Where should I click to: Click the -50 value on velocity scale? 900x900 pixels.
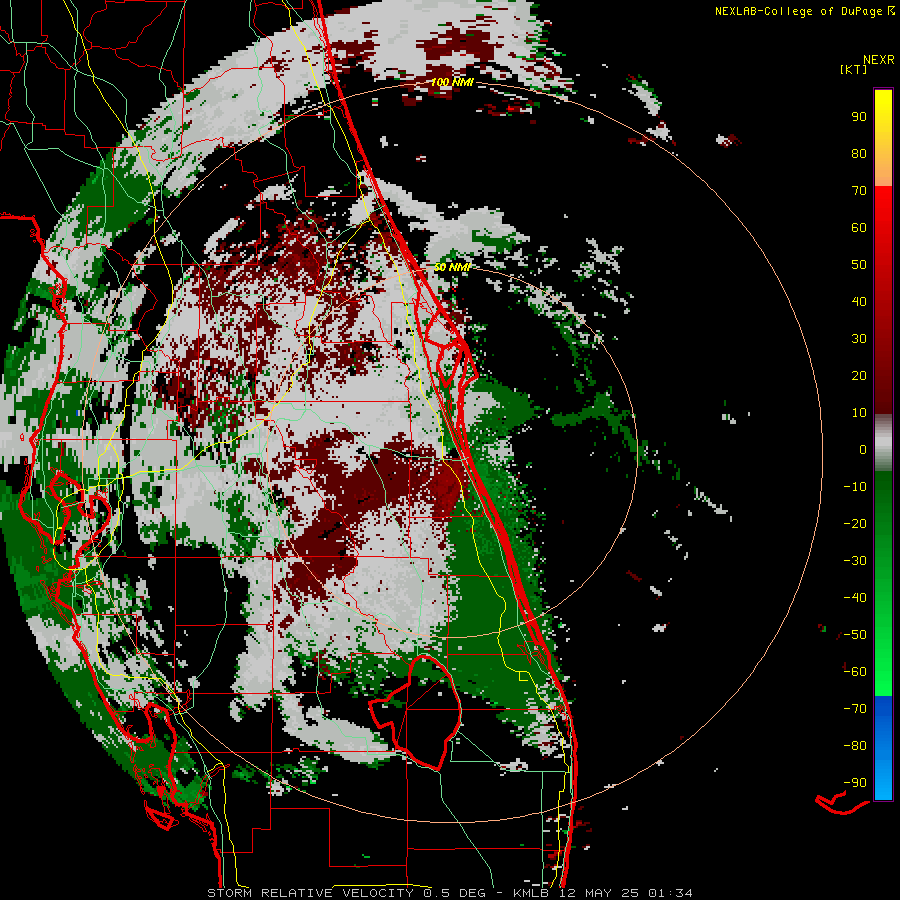855,635
